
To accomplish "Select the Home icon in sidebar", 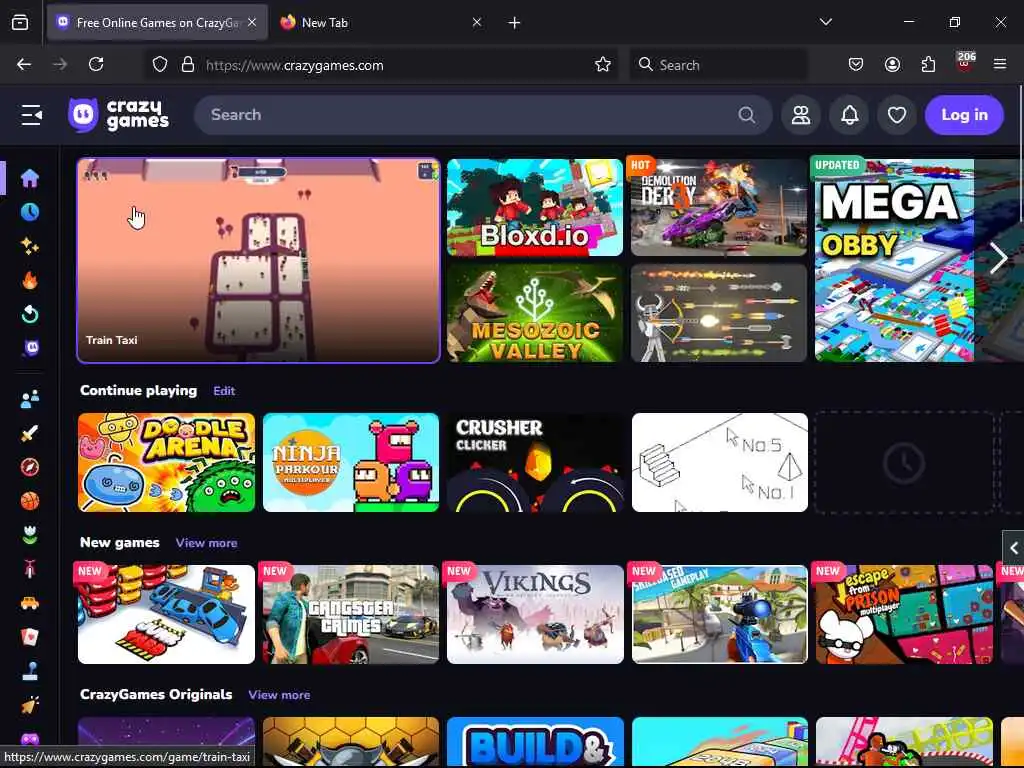I will 29,178.
